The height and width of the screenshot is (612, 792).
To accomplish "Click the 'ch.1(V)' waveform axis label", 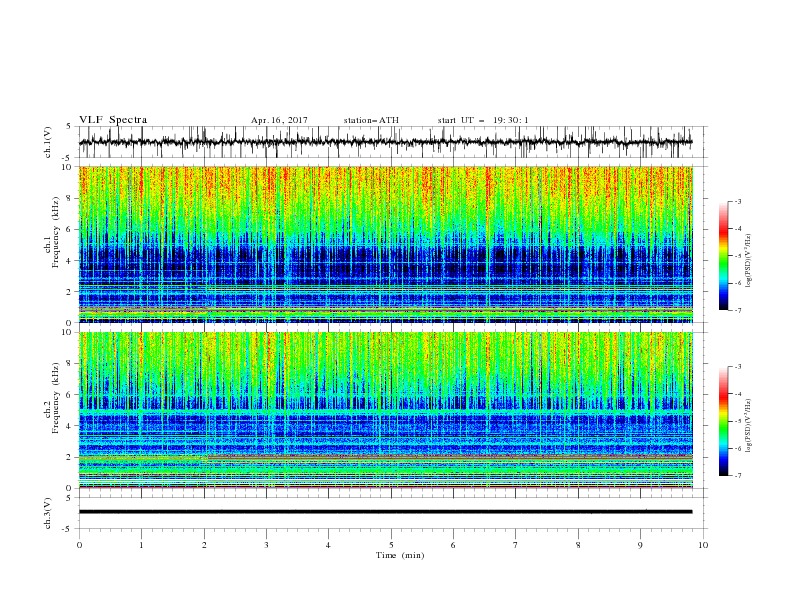I will point(48,142).
